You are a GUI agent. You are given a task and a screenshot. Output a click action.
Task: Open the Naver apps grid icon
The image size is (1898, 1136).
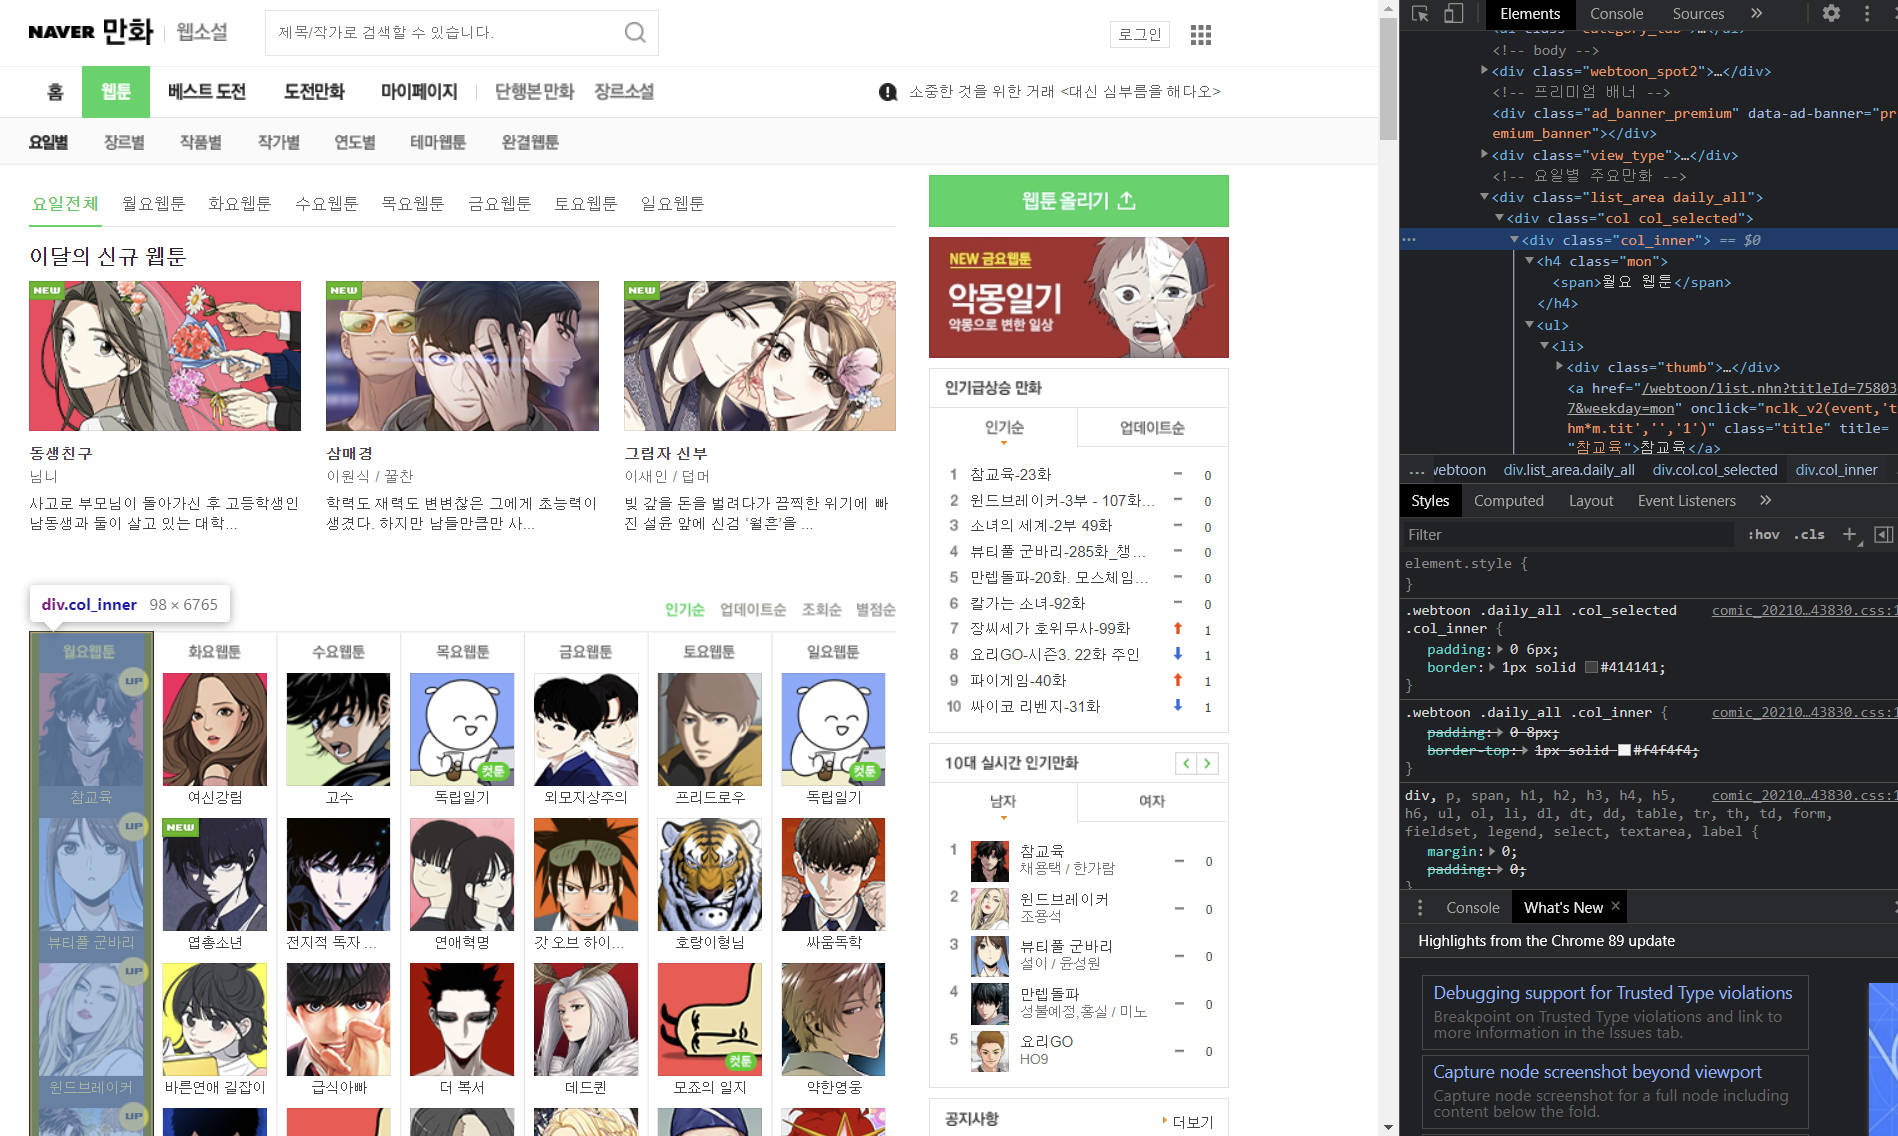pos(1201,35)
